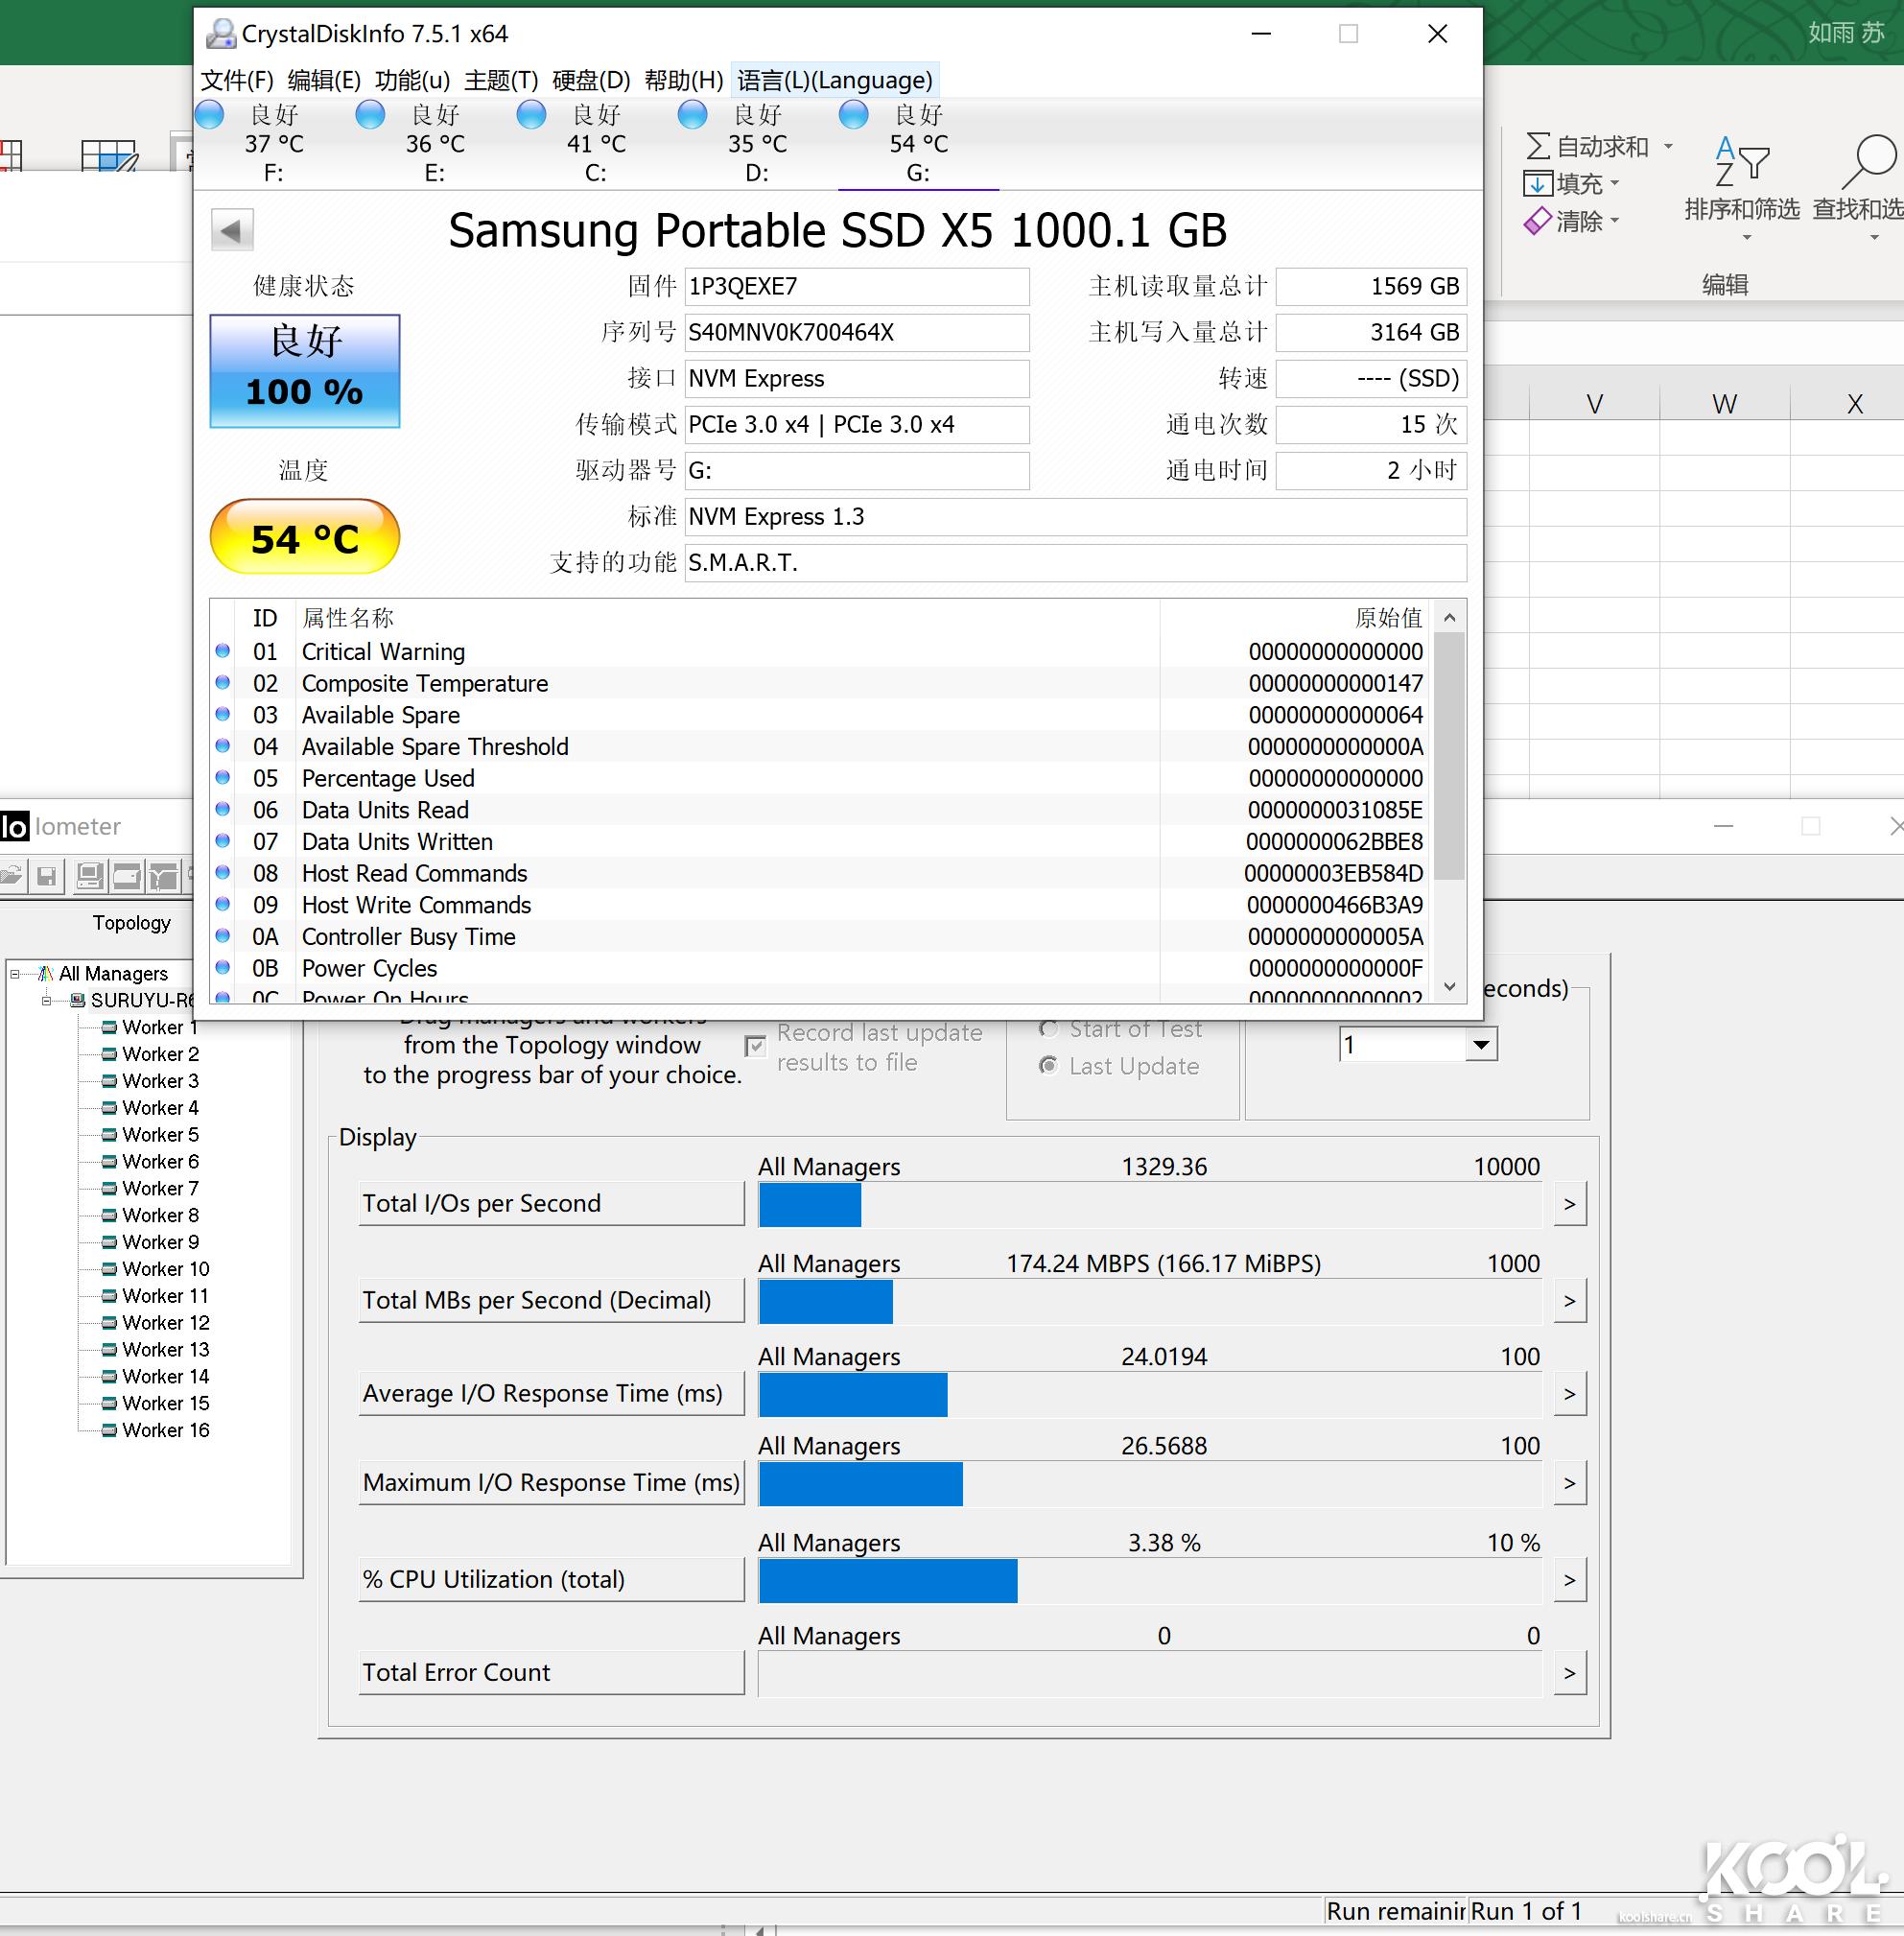Click the previous disk arrow button
This screenshot has width=1904, height=1936.
(231, 231)
